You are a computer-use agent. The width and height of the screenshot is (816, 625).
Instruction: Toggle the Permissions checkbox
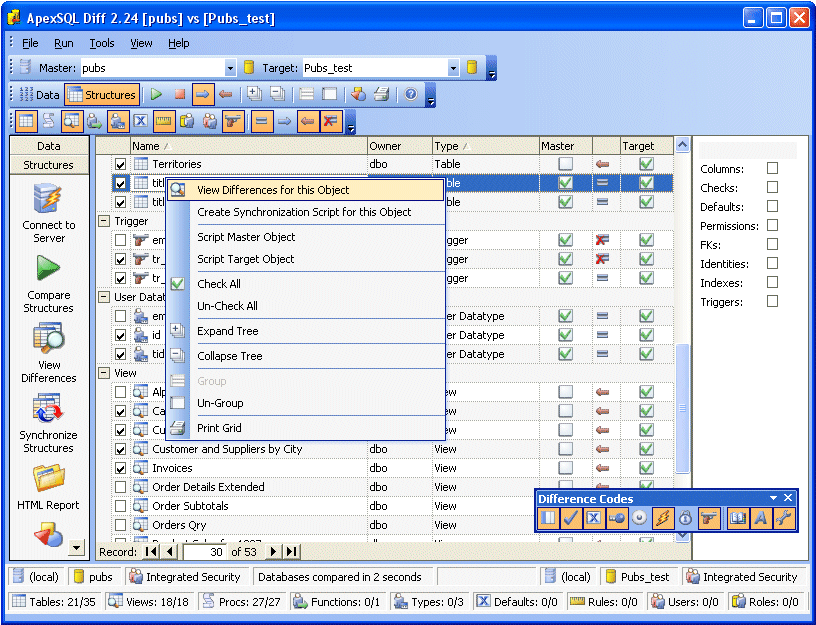[772, 225]
